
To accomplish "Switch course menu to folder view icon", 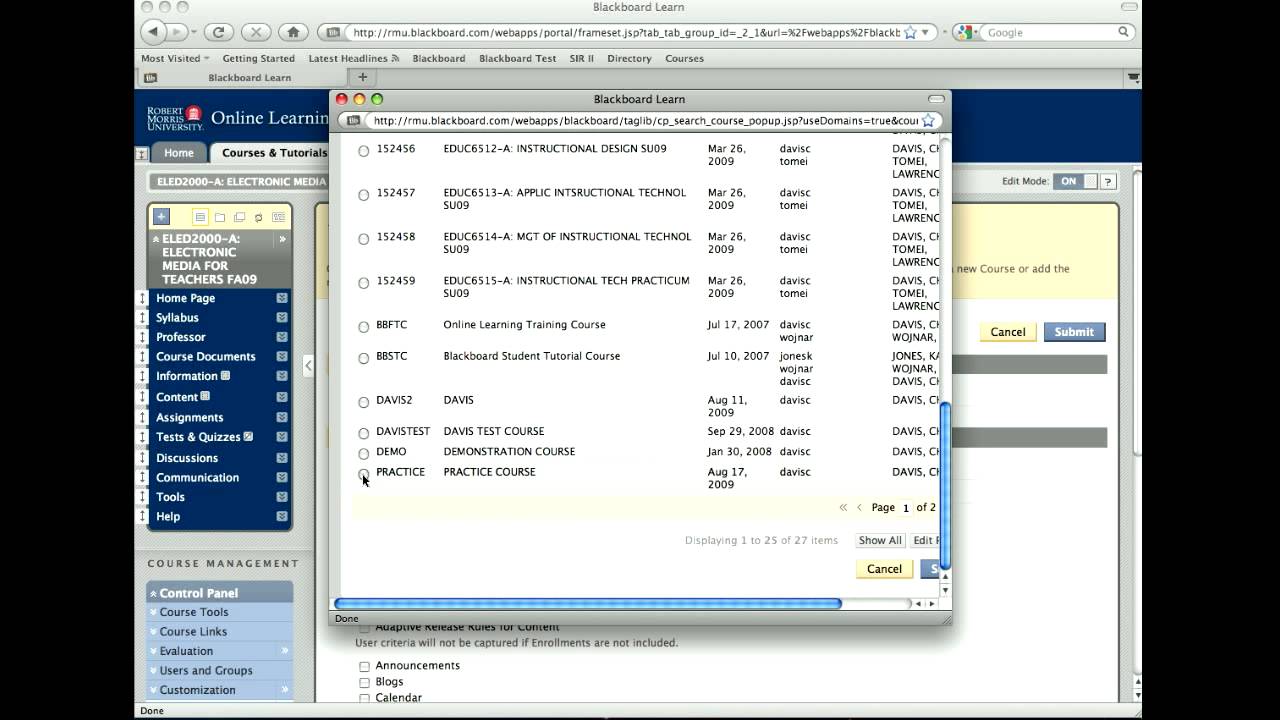I will 219,217.
